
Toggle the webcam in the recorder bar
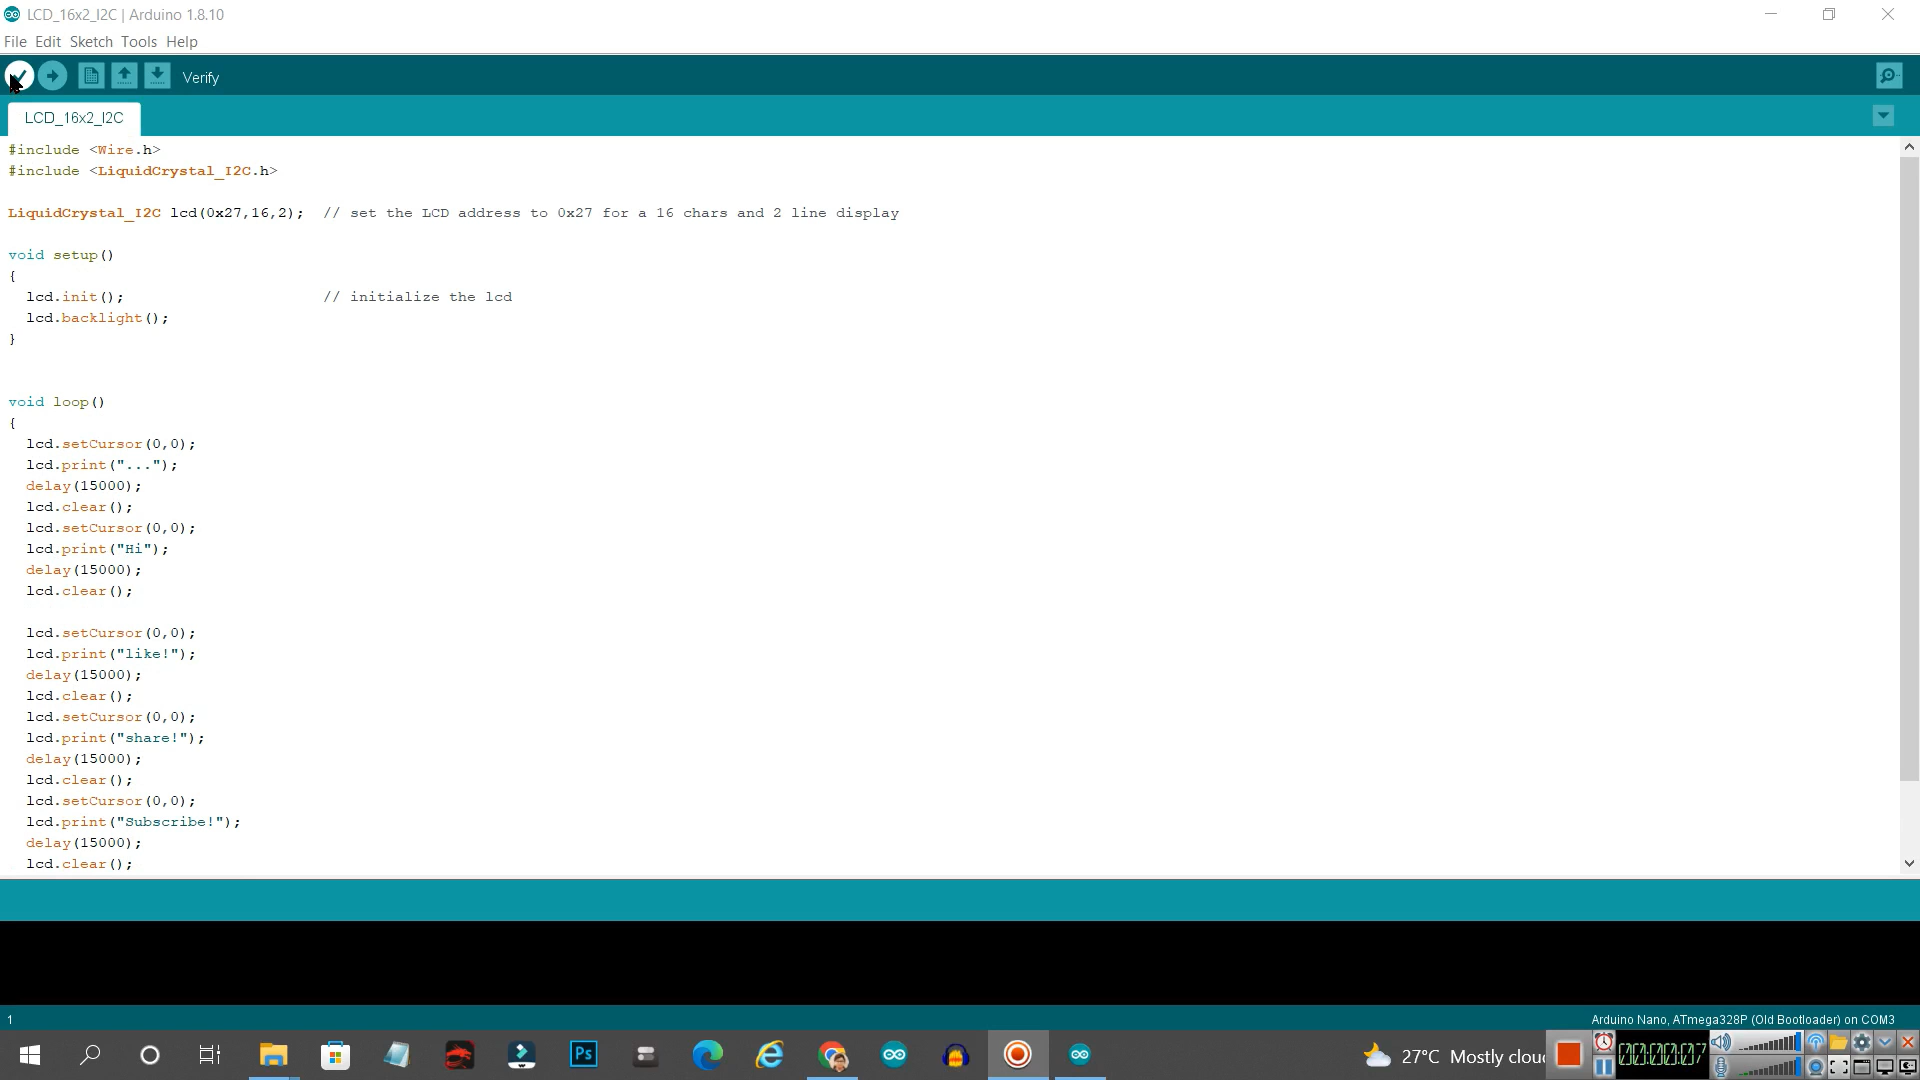click(1816, 1067)
